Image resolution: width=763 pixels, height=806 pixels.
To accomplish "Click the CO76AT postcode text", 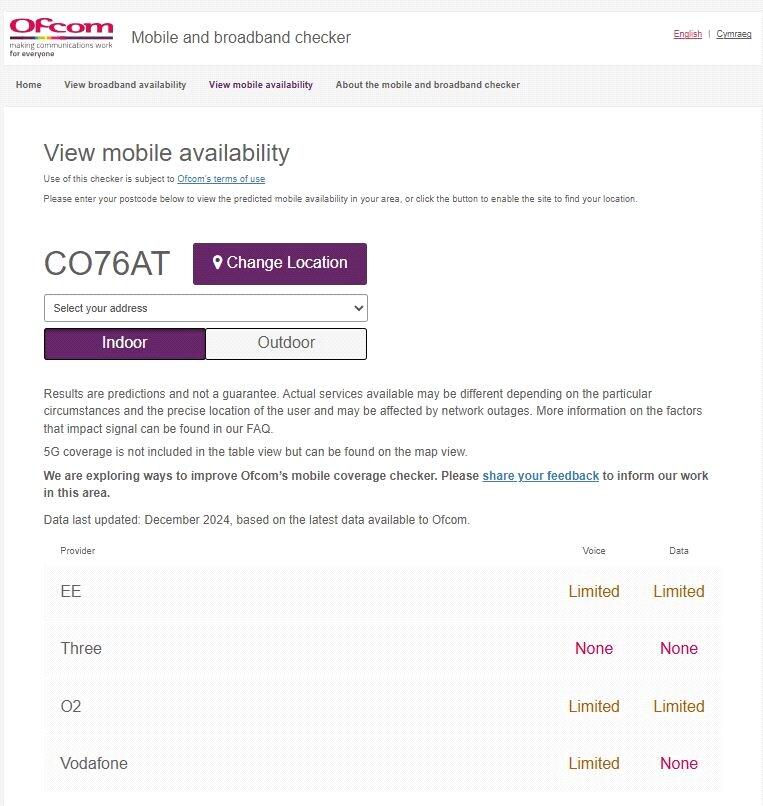I will pyautogui.click(x=107, y=264).
